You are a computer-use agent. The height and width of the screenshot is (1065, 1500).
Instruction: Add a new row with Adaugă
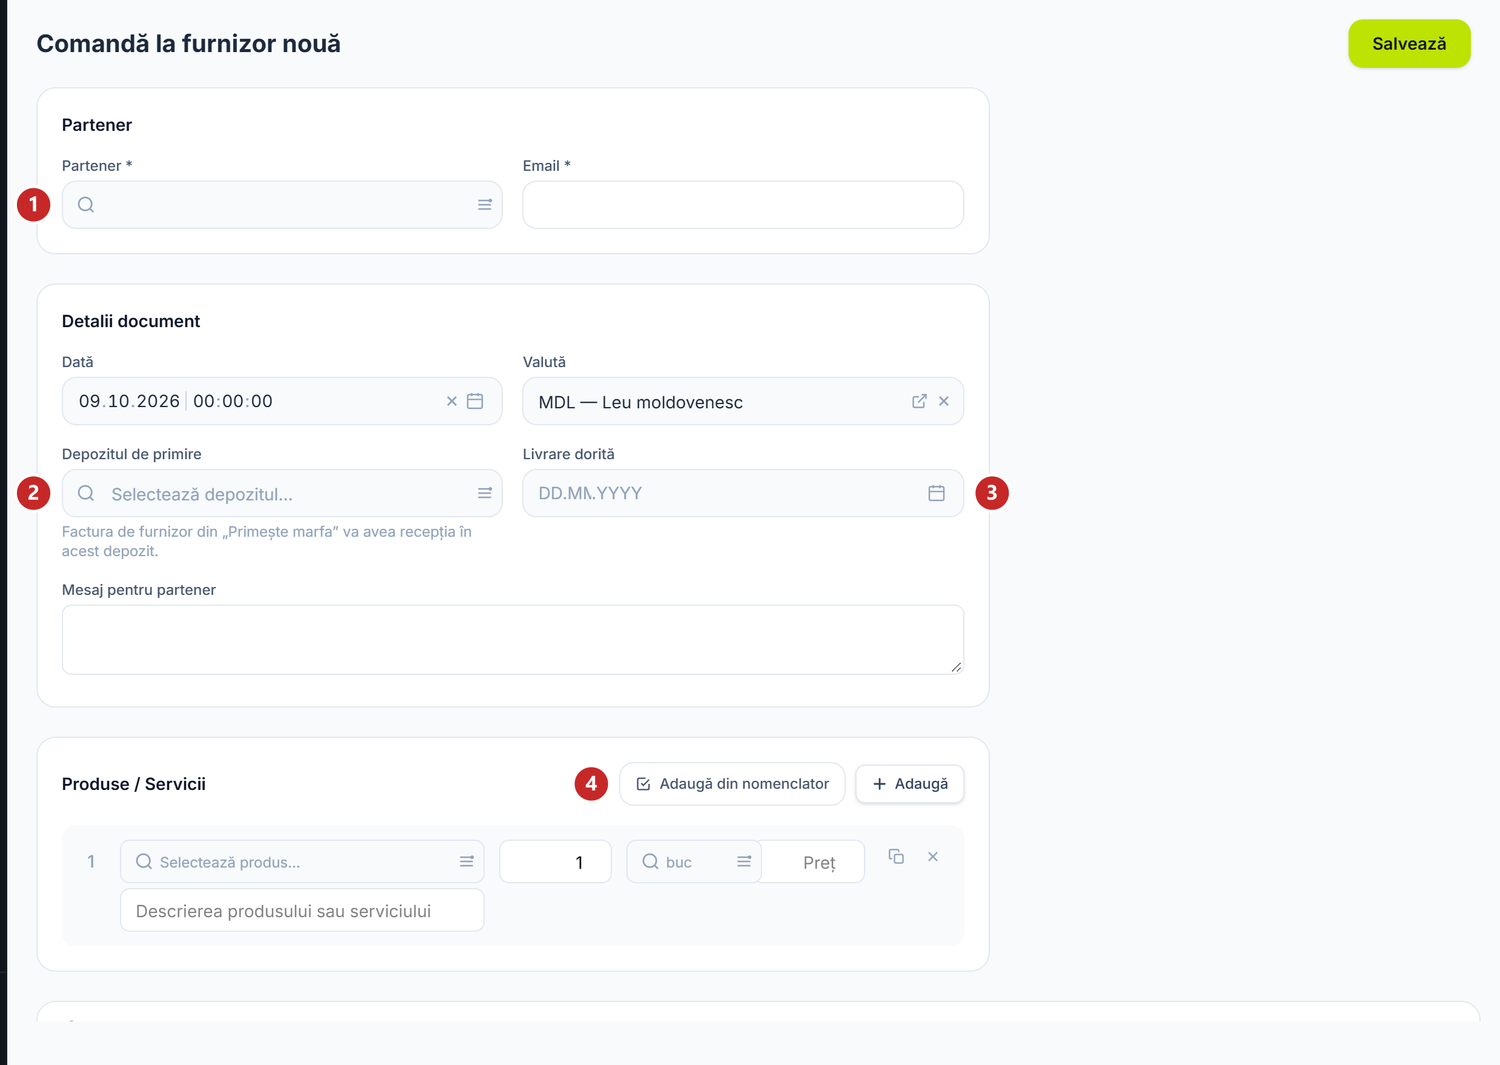pyautogui.click(x=910, y=784)
